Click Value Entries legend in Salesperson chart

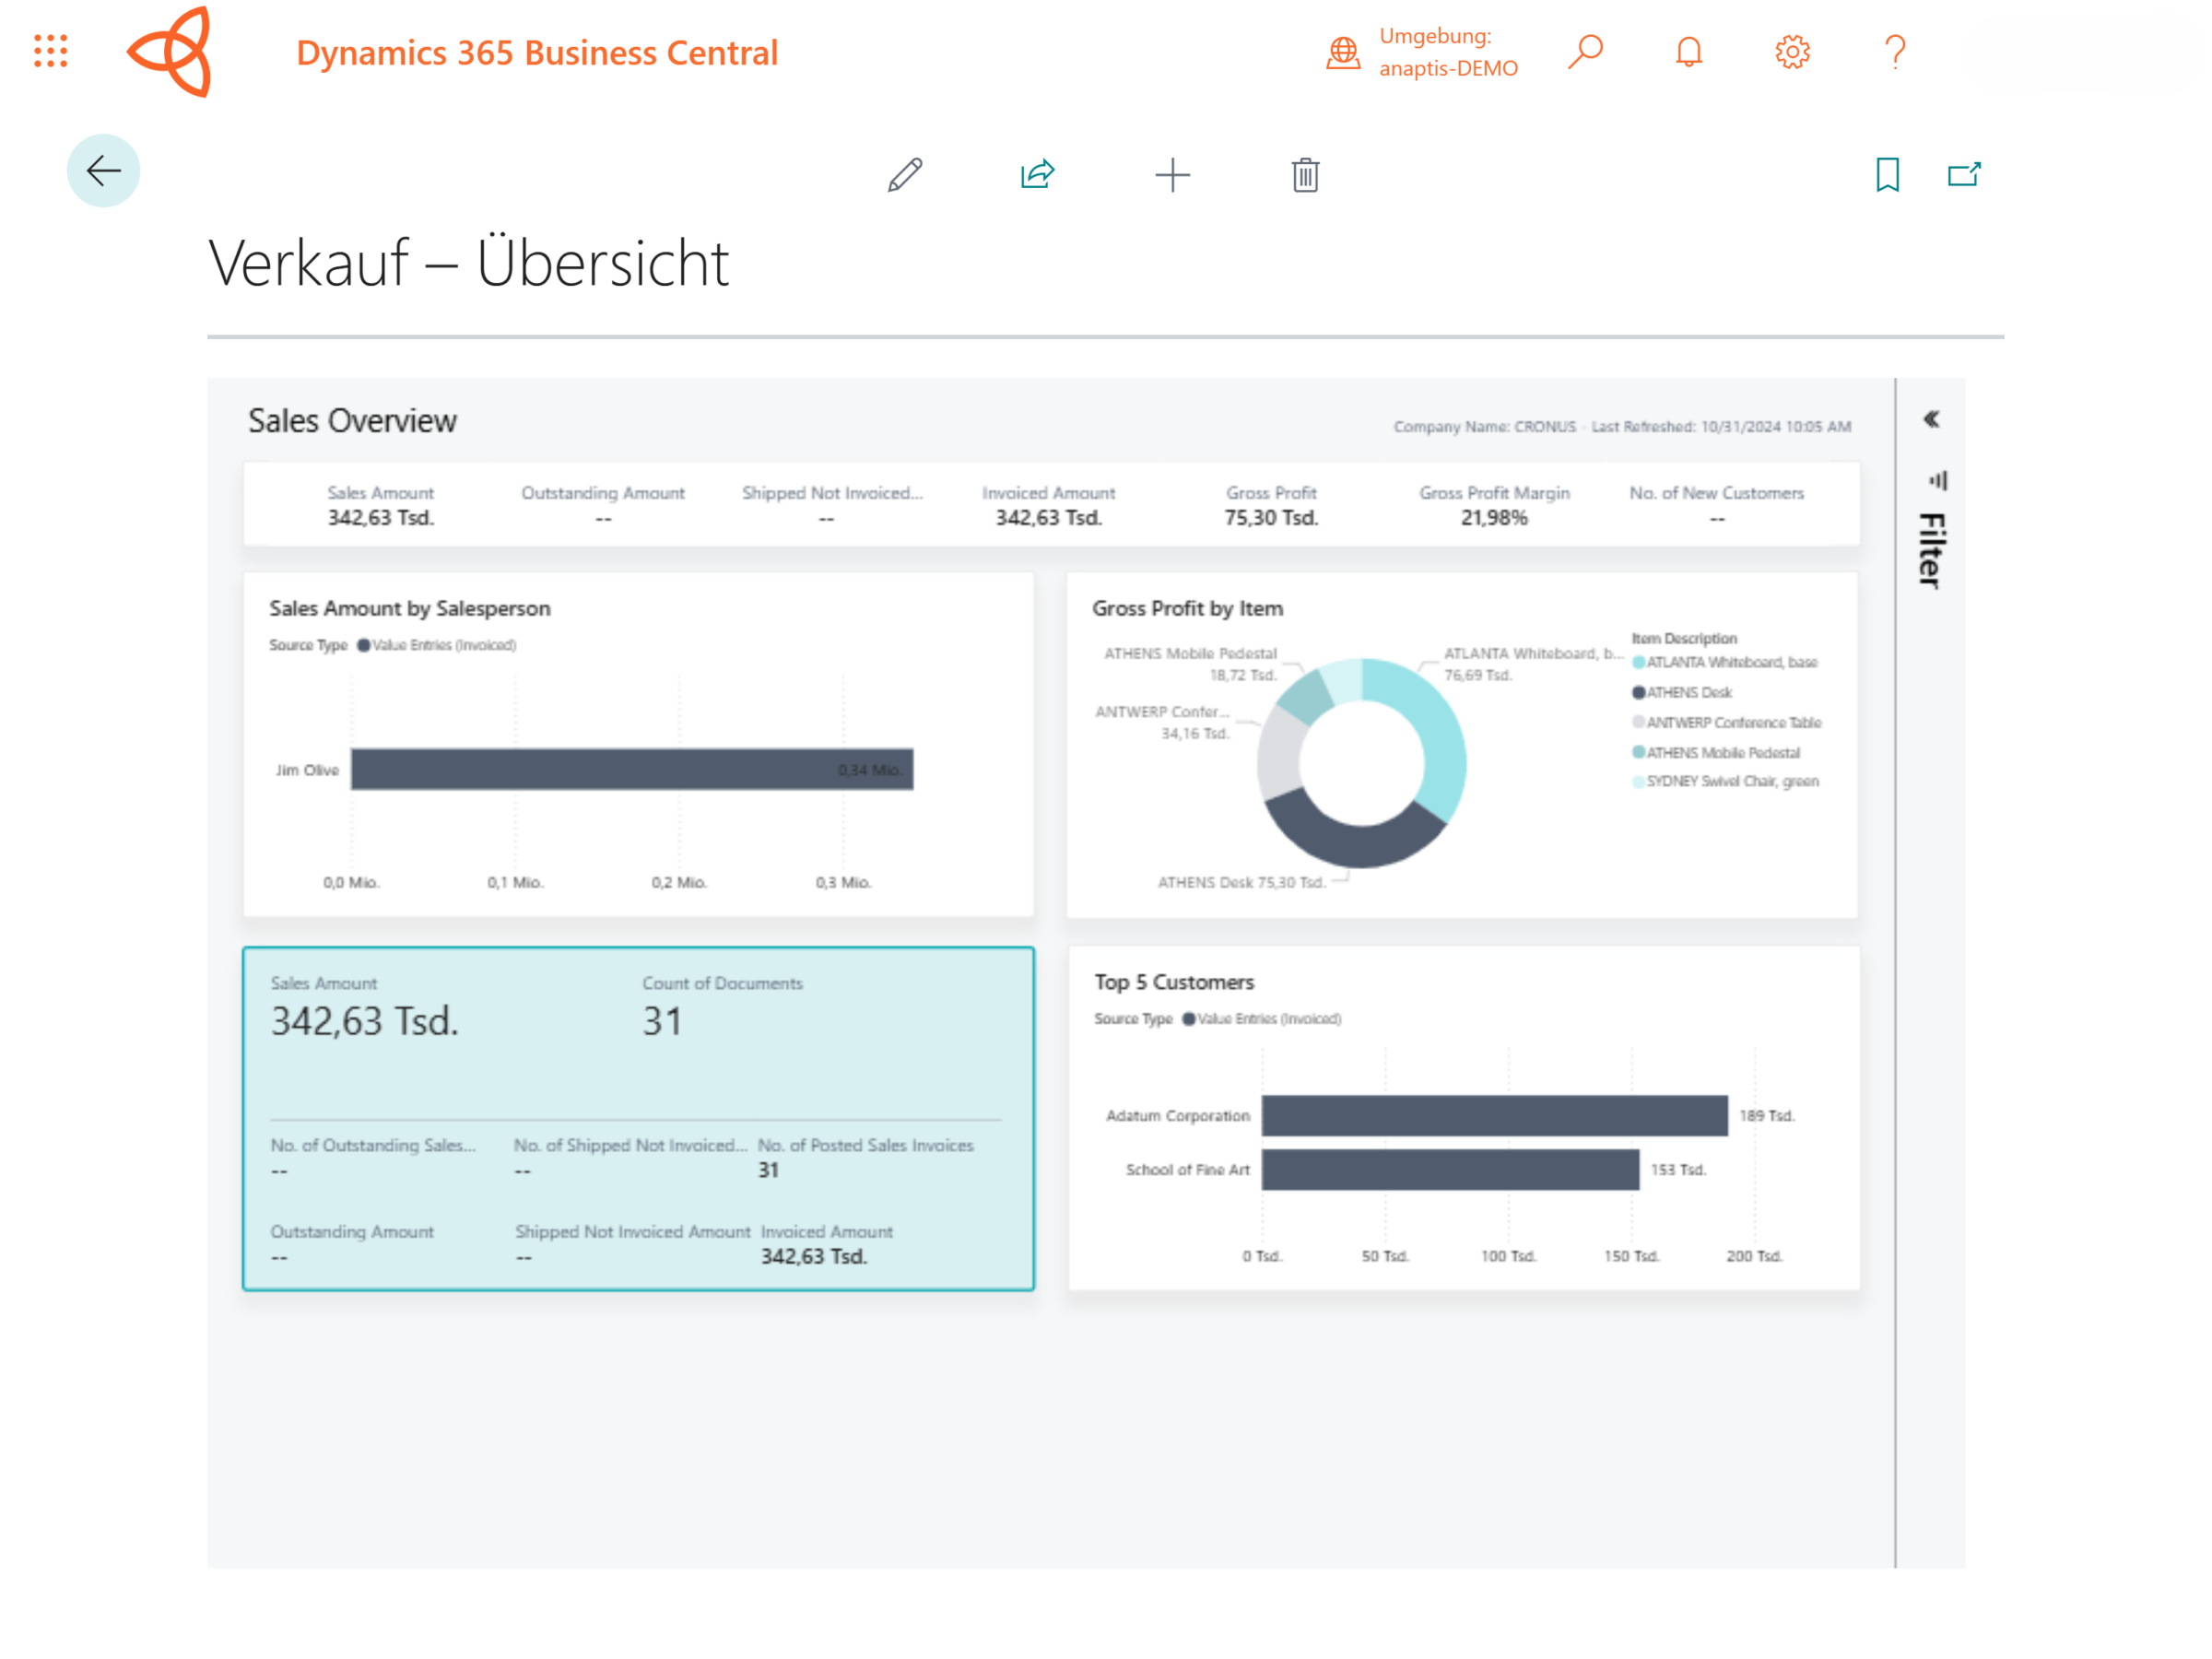(x=437, y=645)
